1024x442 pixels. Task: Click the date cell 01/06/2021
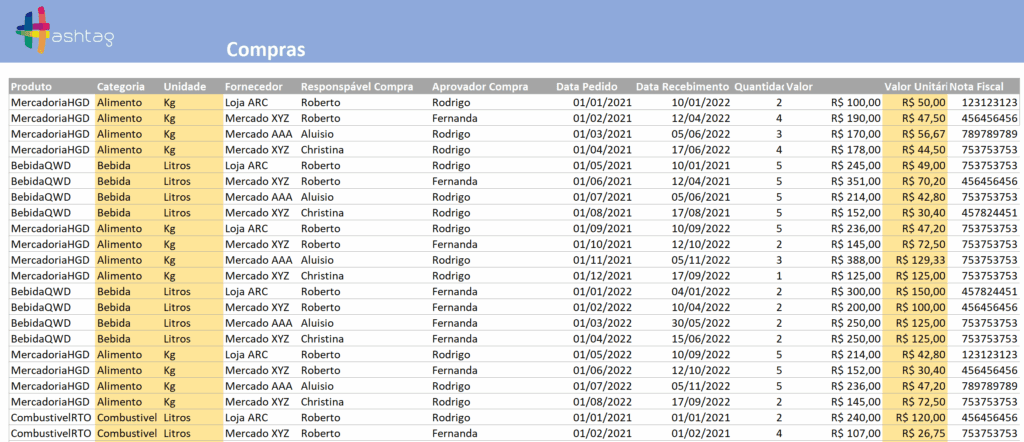tap(602, 181)
